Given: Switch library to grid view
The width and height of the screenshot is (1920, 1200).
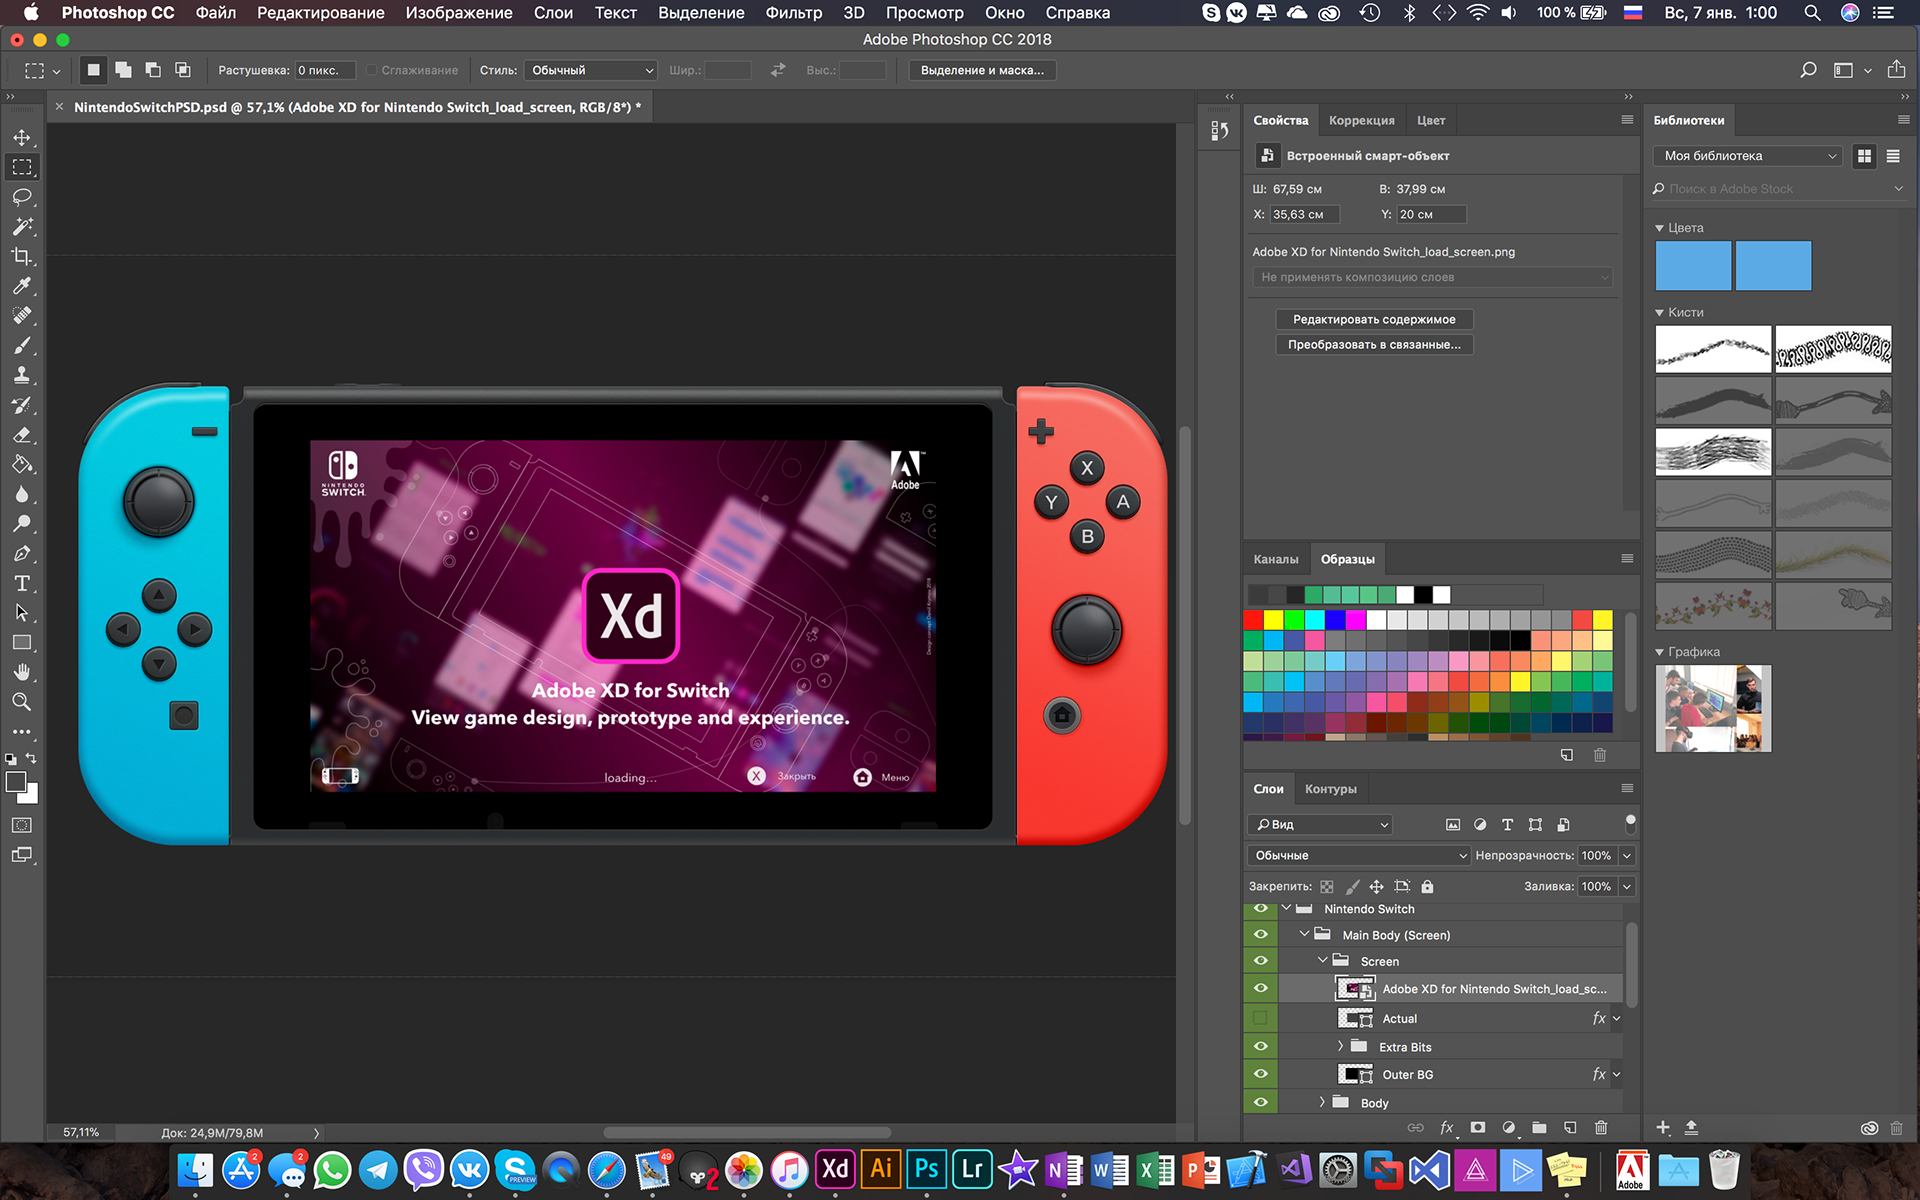Looking at the screenshot, I should tap(1864, 156).
